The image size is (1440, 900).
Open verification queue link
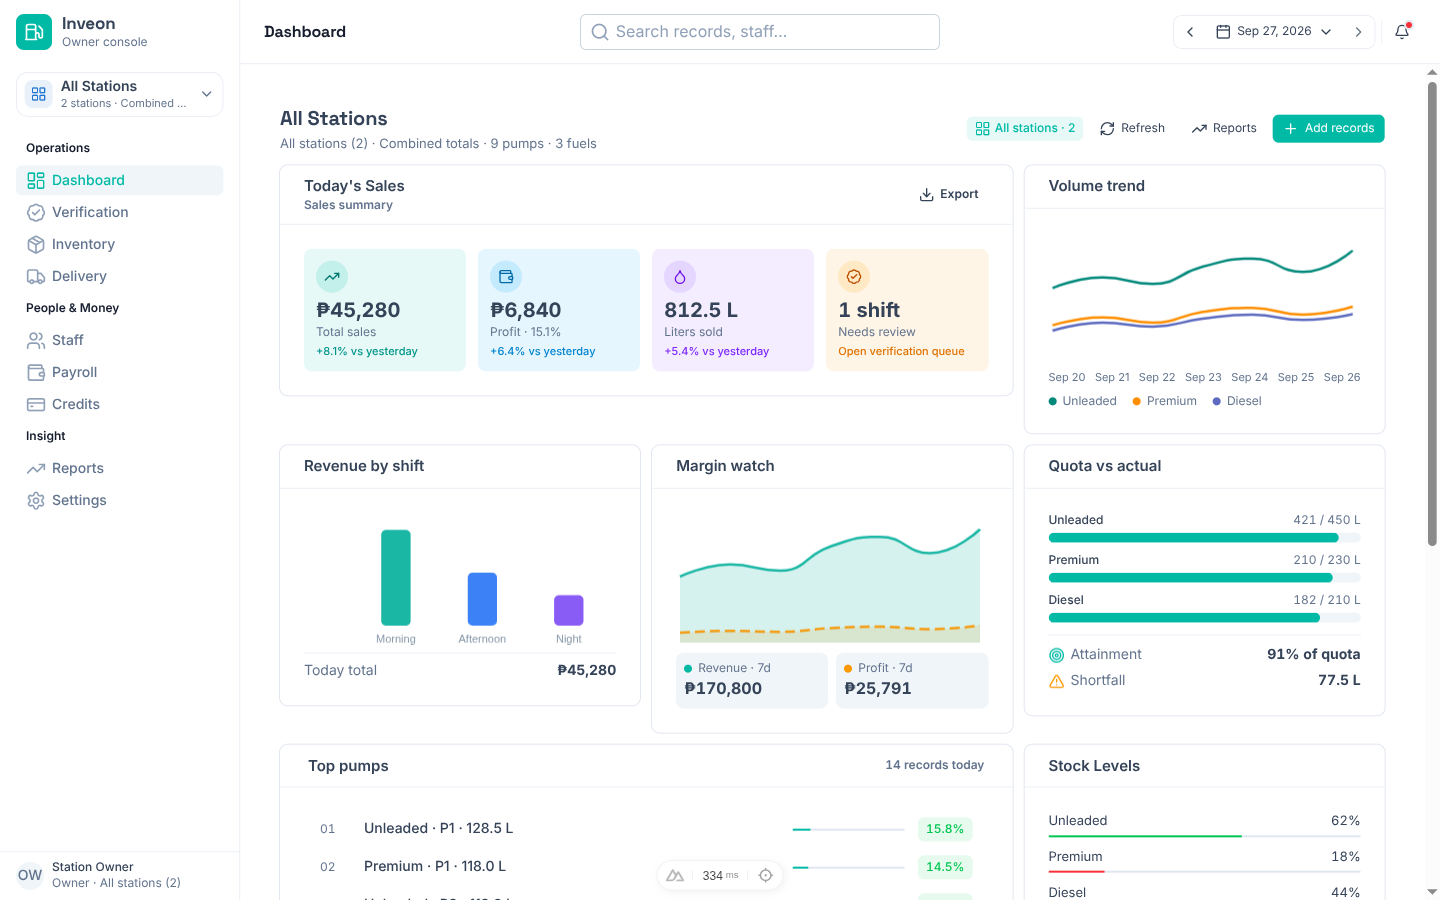901,351
